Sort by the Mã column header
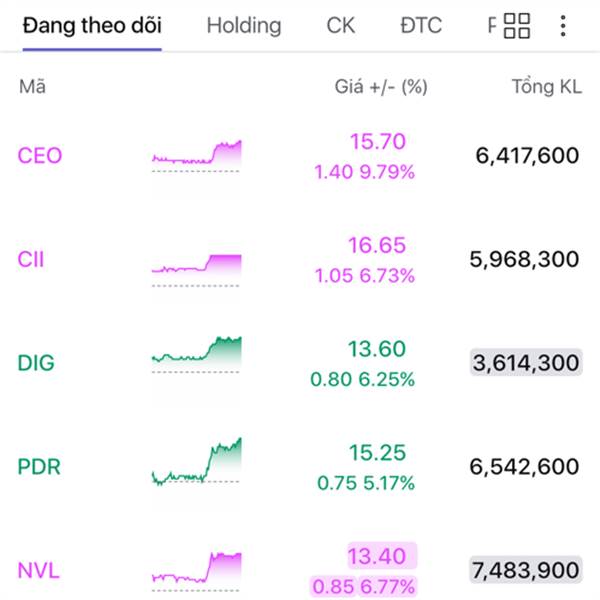 [32, 87]
